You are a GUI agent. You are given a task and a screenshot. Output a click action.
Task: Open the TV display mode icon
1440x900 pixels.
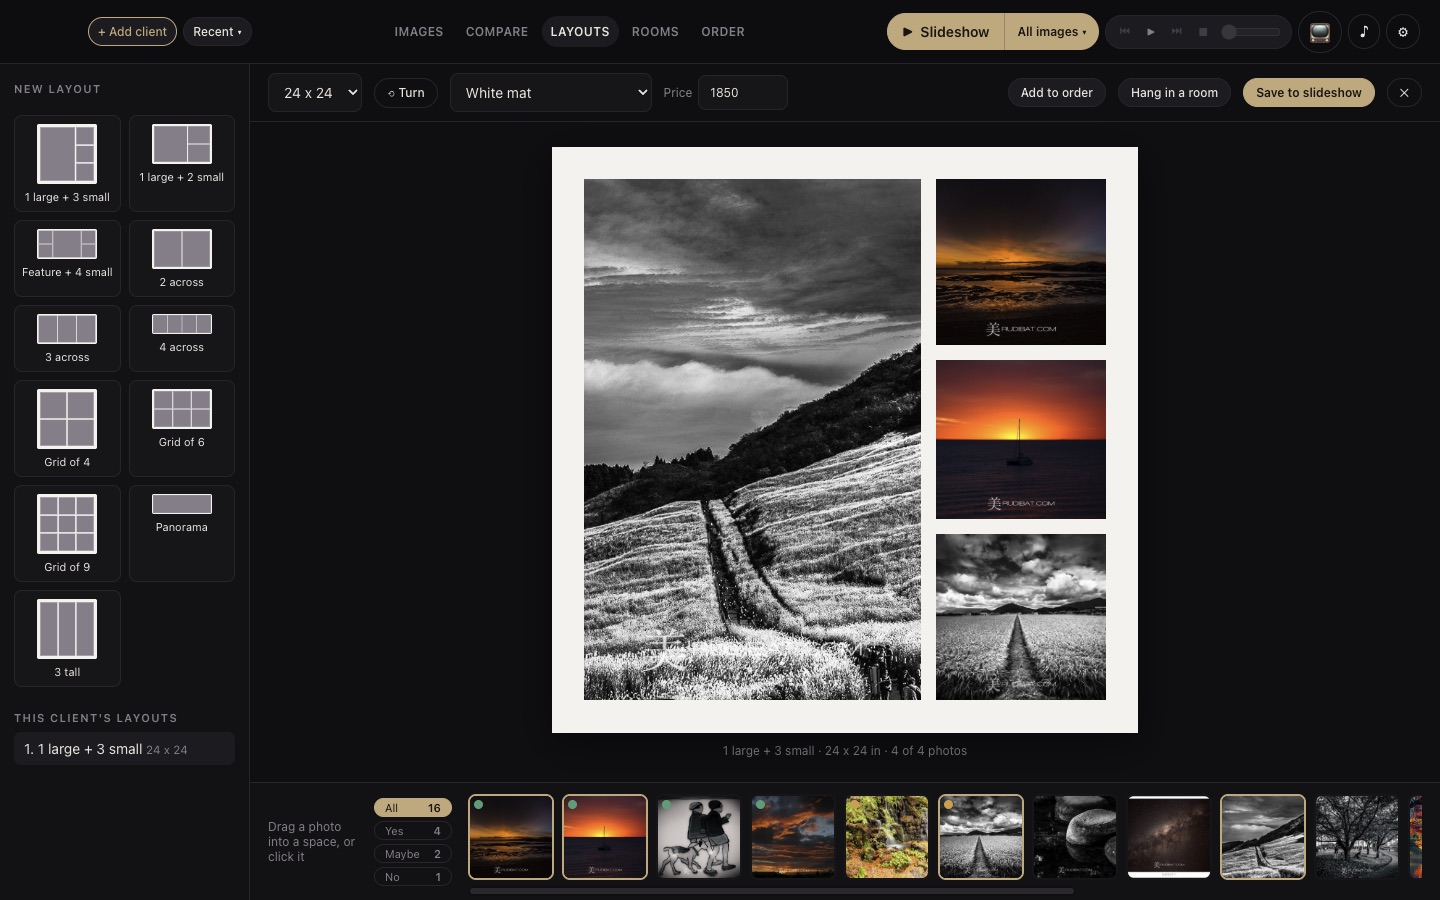(x=1320, y=32)
